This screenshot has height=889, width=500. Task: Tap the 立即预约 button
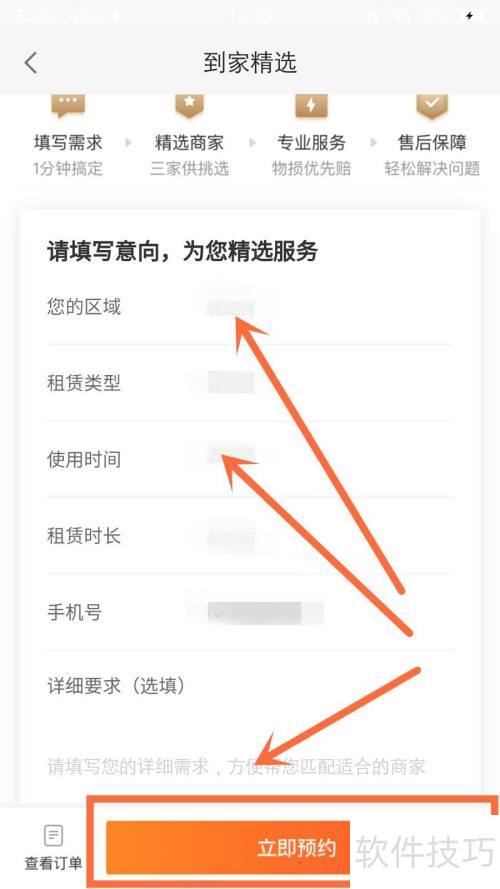(228, 848)
